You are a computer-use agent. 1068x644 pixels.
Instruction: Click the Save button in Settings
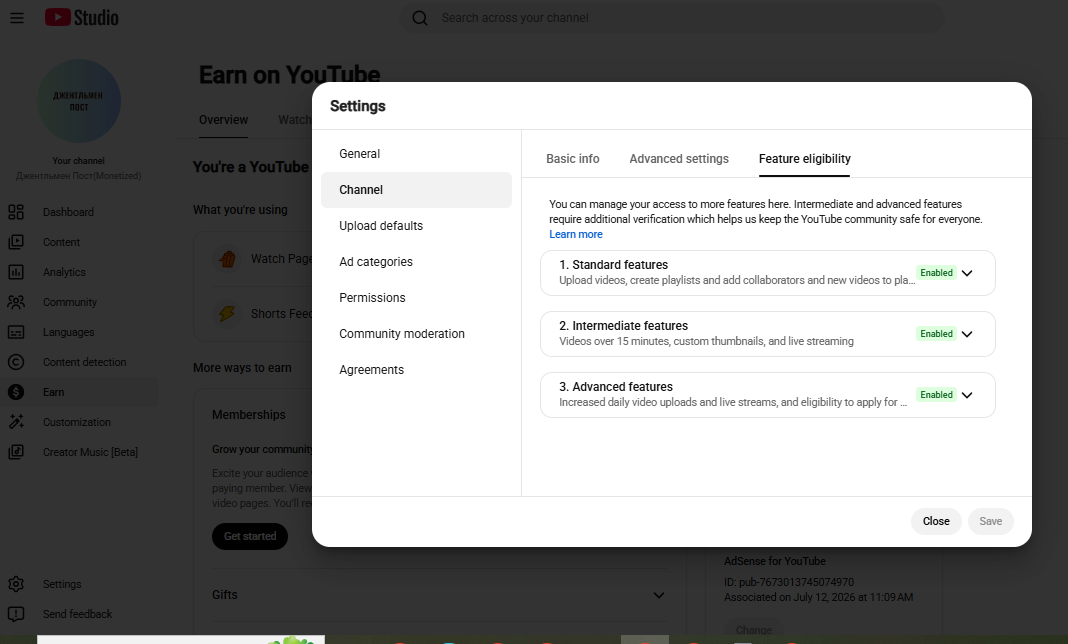[x=990, y=521]
